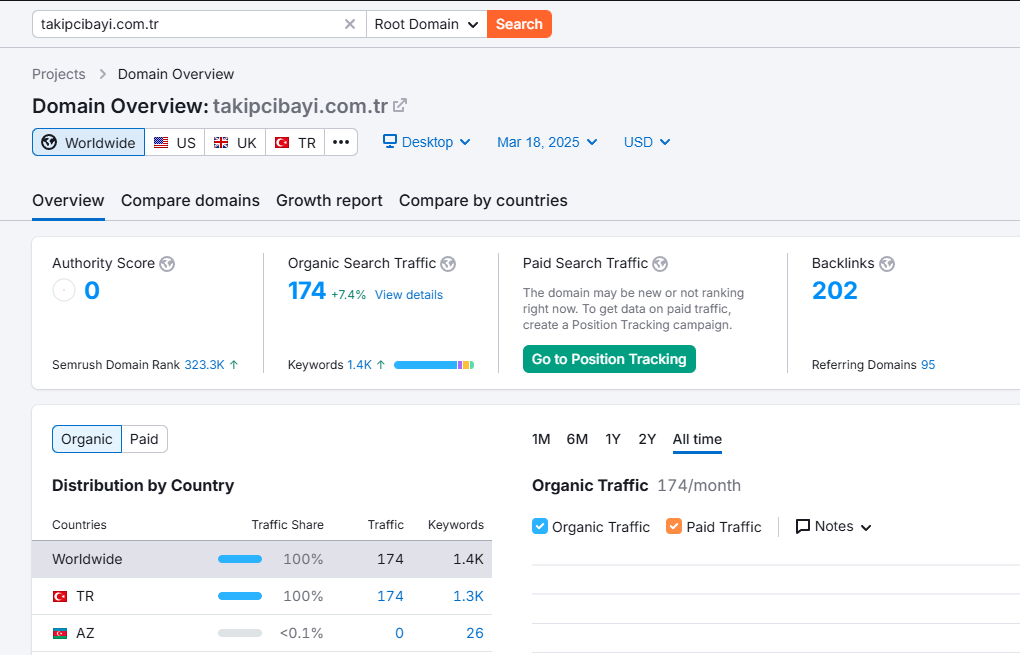The width and height of the screenshot is (1020, 655).
Task: Uncheck the Organic Traffic checkbox
Action: [540, 526]
